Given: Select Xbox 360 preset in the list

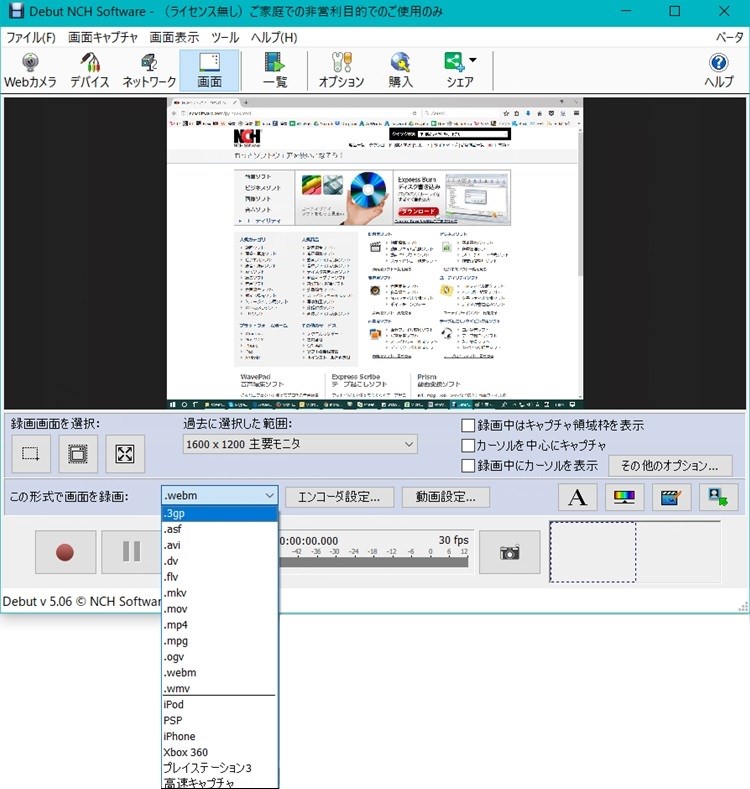Looking at the screenshot, I should click(x=219, y=752).
